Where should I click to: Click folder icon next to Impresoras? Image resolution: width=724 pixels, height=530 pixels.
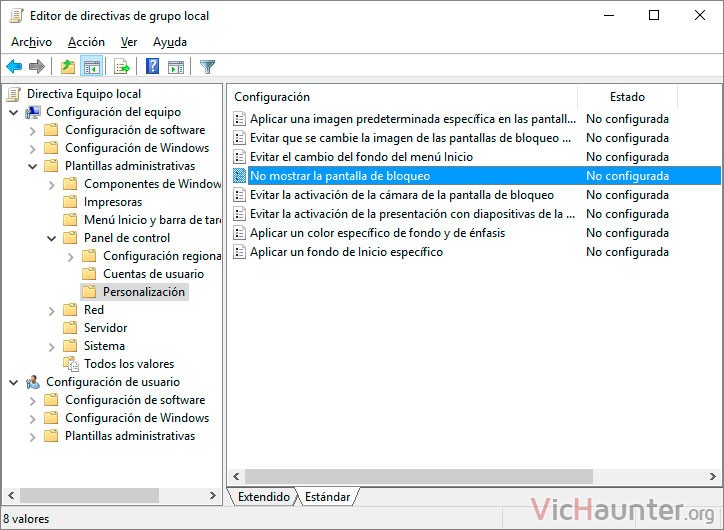[x=70, y=202]
